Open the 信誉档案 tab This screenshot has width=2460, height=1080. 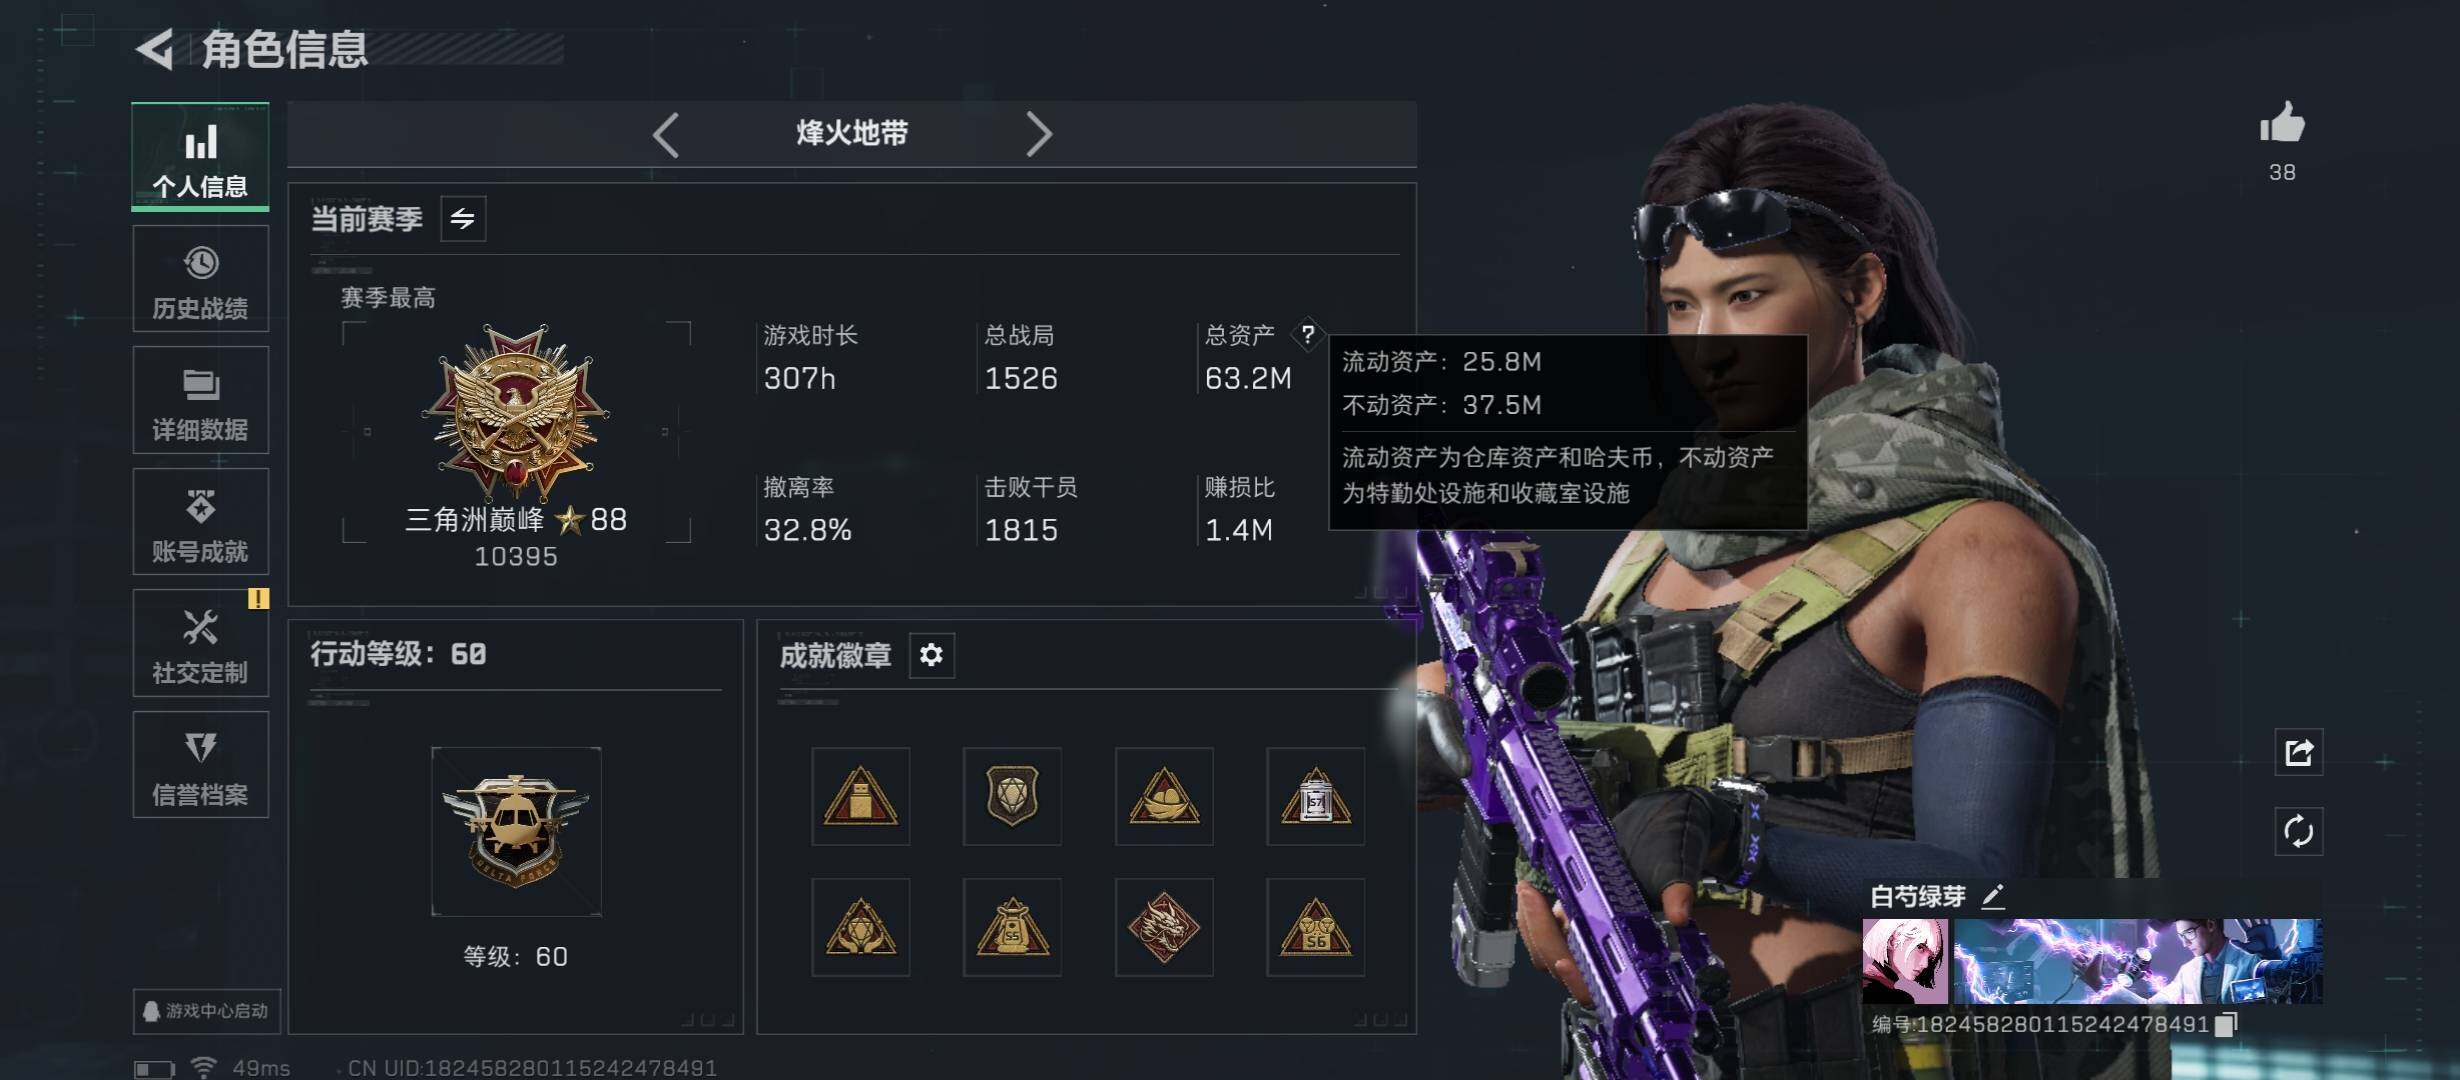pyautogui.click(x=200, y=765)
